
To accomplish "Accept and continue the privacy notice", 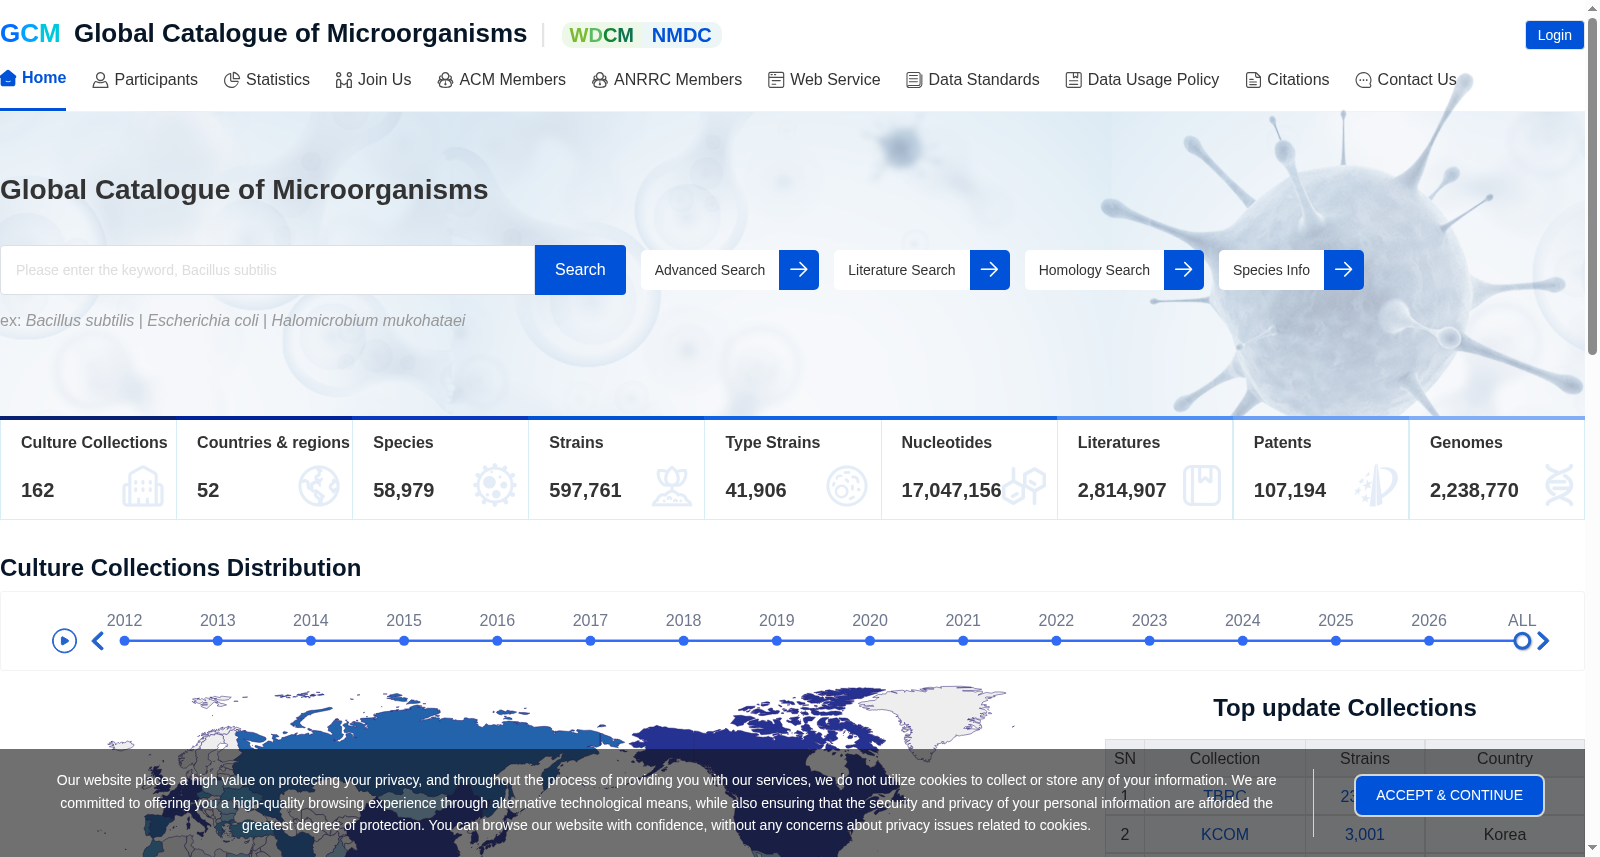I will point(1449,796).
